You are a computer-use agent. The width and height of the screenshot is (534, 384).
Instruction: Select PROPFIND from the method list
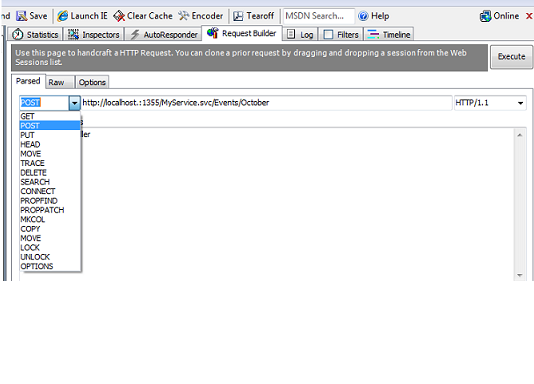click(50, 201)
